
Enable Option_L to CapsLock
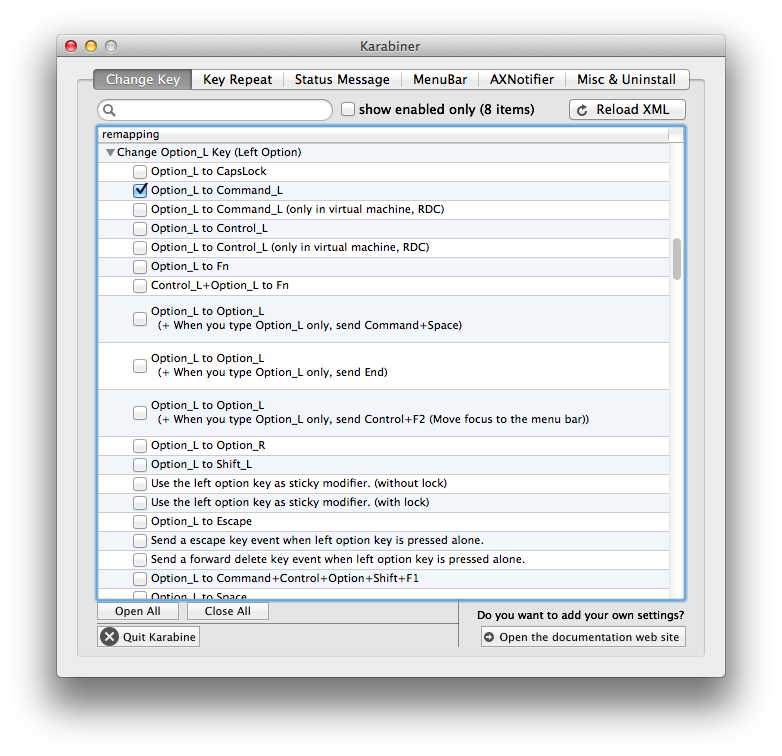pos(140,172)
